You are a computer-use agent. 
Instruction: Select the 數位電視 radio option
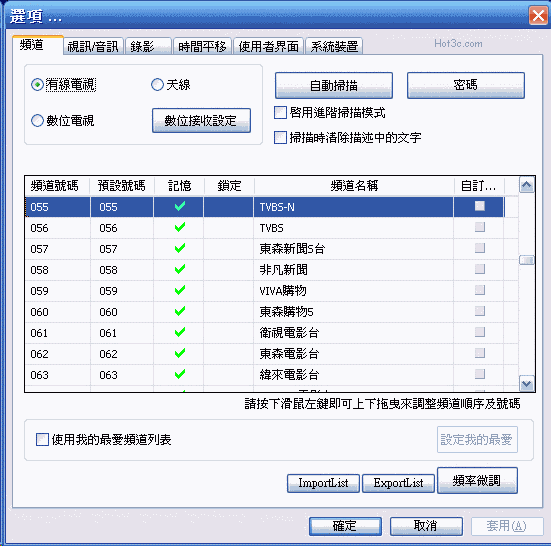coord(37,121)
